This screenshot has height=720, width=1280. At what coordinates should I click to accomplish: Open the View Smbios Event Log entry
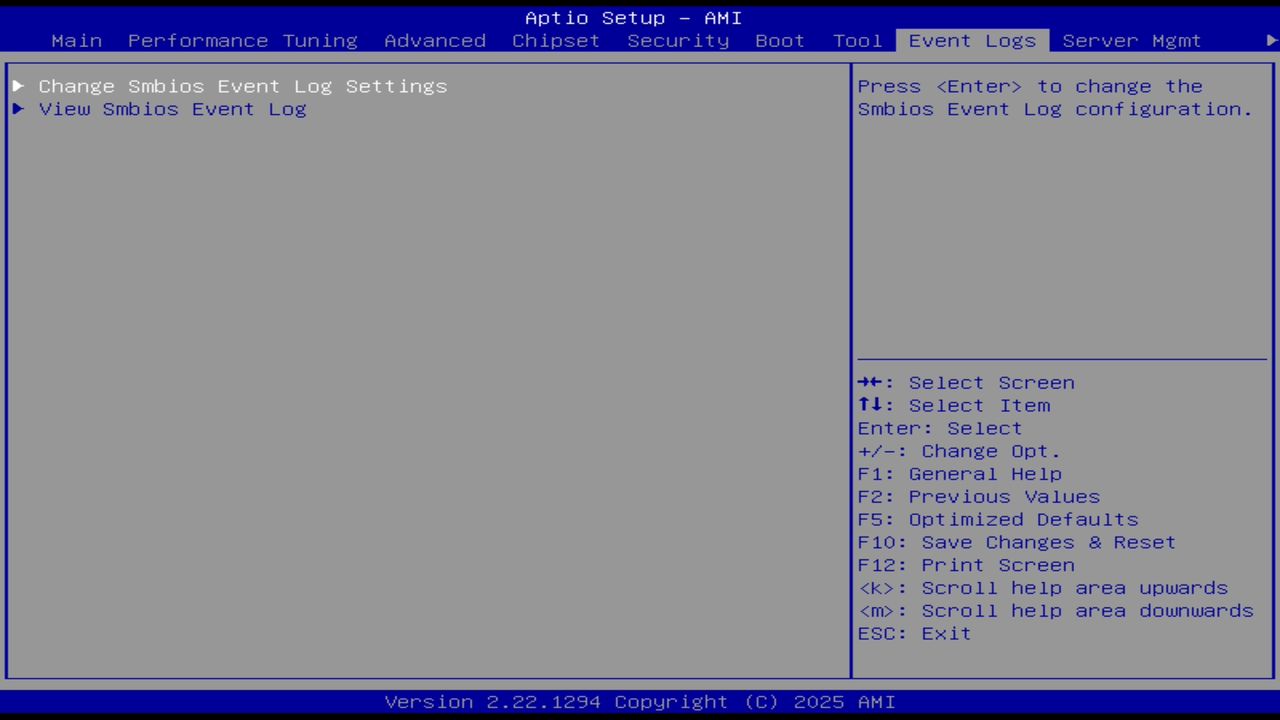[x=172, y=109]
